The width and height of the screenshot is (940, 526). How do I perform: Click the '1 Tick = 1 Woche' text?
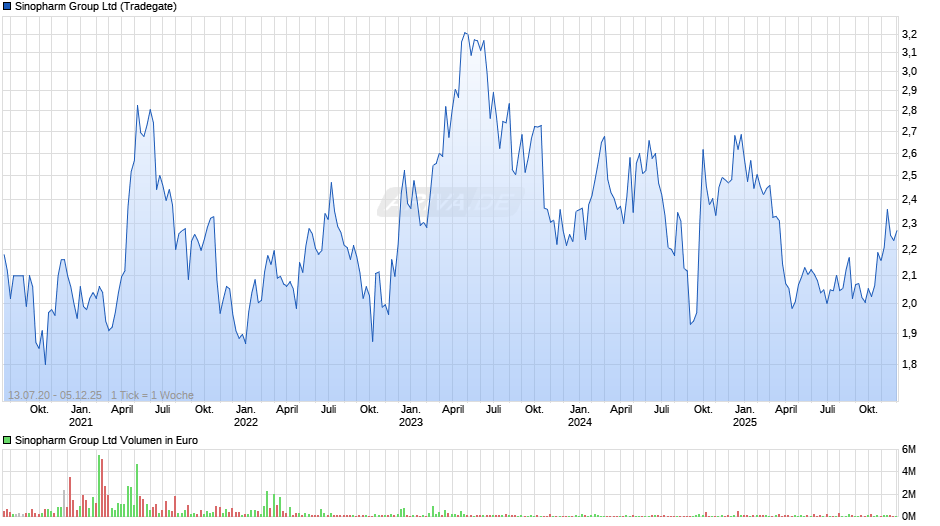(x=152, y=395)
